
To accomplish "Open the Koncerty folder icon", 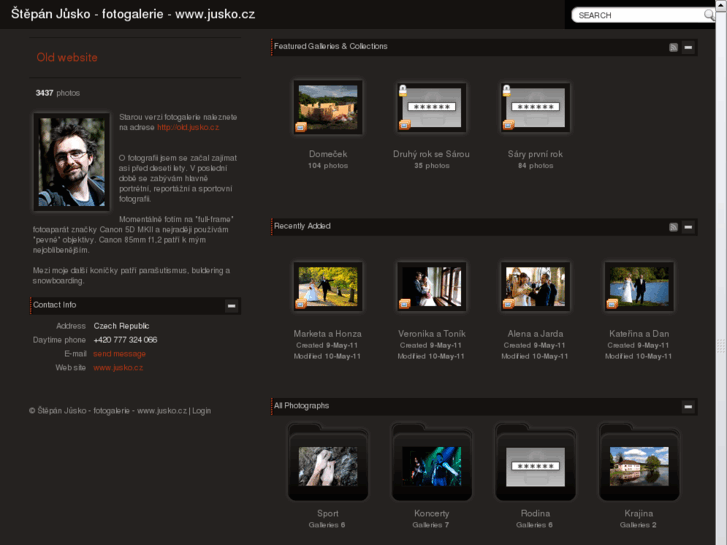I will click(x=431, y=465).
